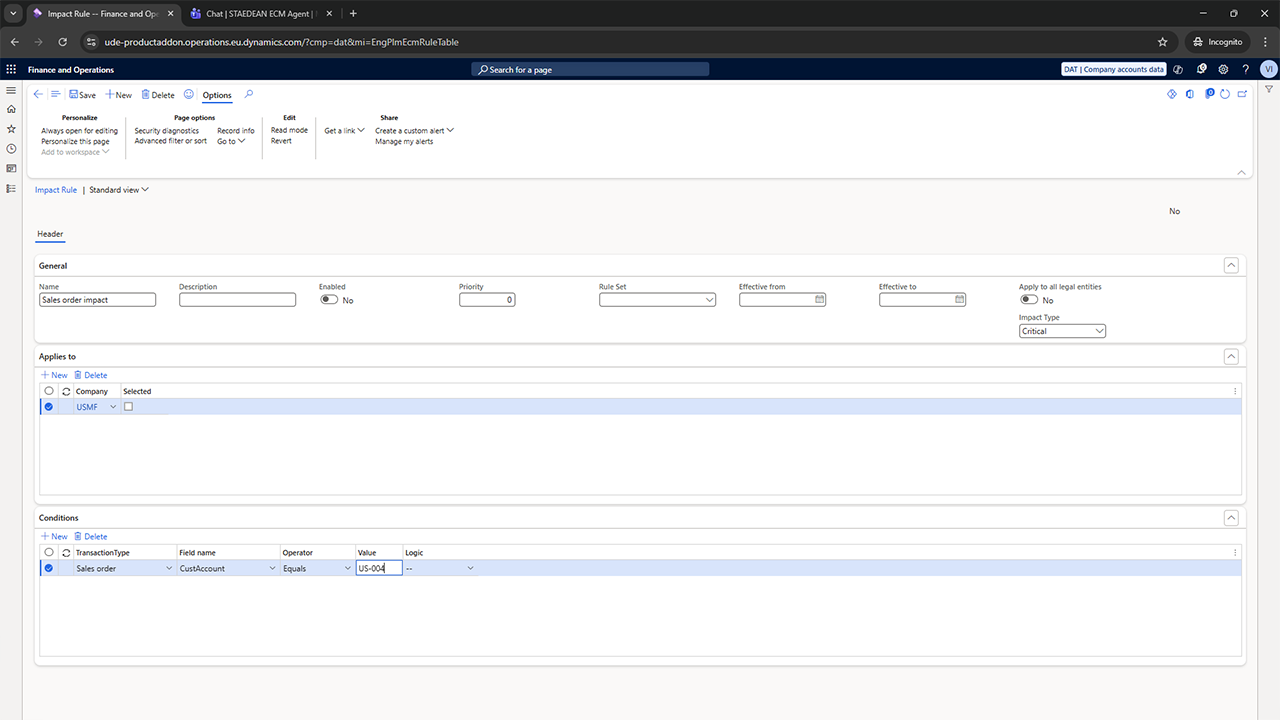Open Conditions grid options three-dot menu
Image resolution: width=1280 pixels, height=720 pixels.
(1235, 552)
